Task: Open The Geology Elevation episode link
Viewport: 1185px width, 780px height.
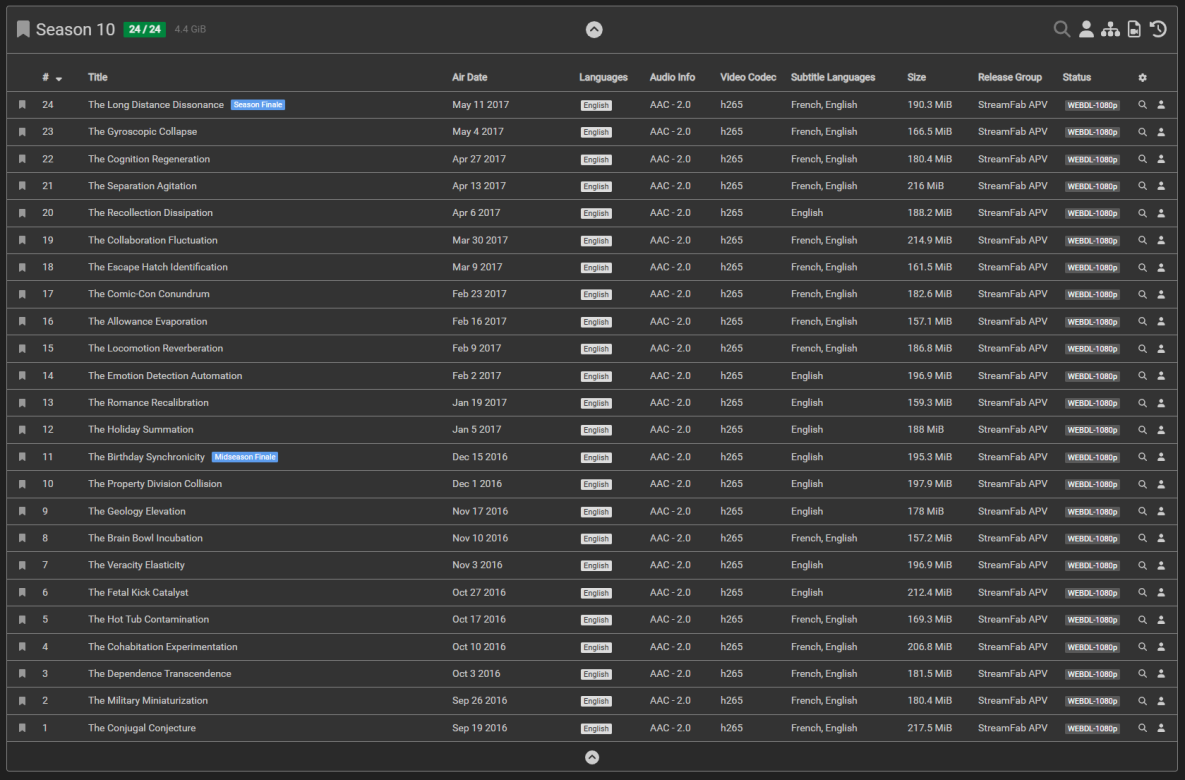Action: [x=136, y=511]
